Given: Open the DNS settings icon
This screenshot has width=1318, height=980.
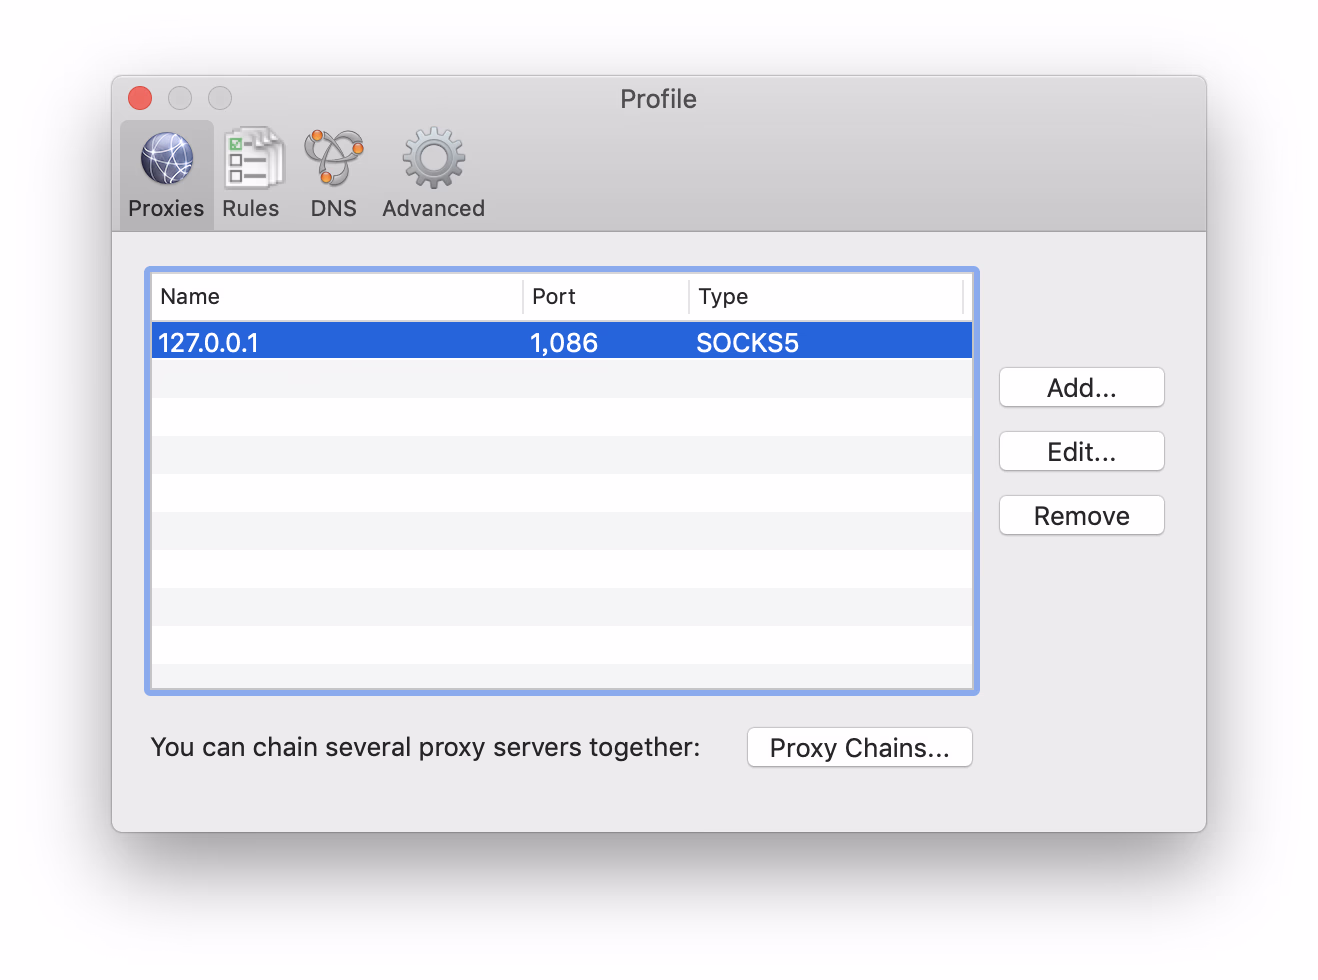Looking at the screenshot, I should 333,160.
